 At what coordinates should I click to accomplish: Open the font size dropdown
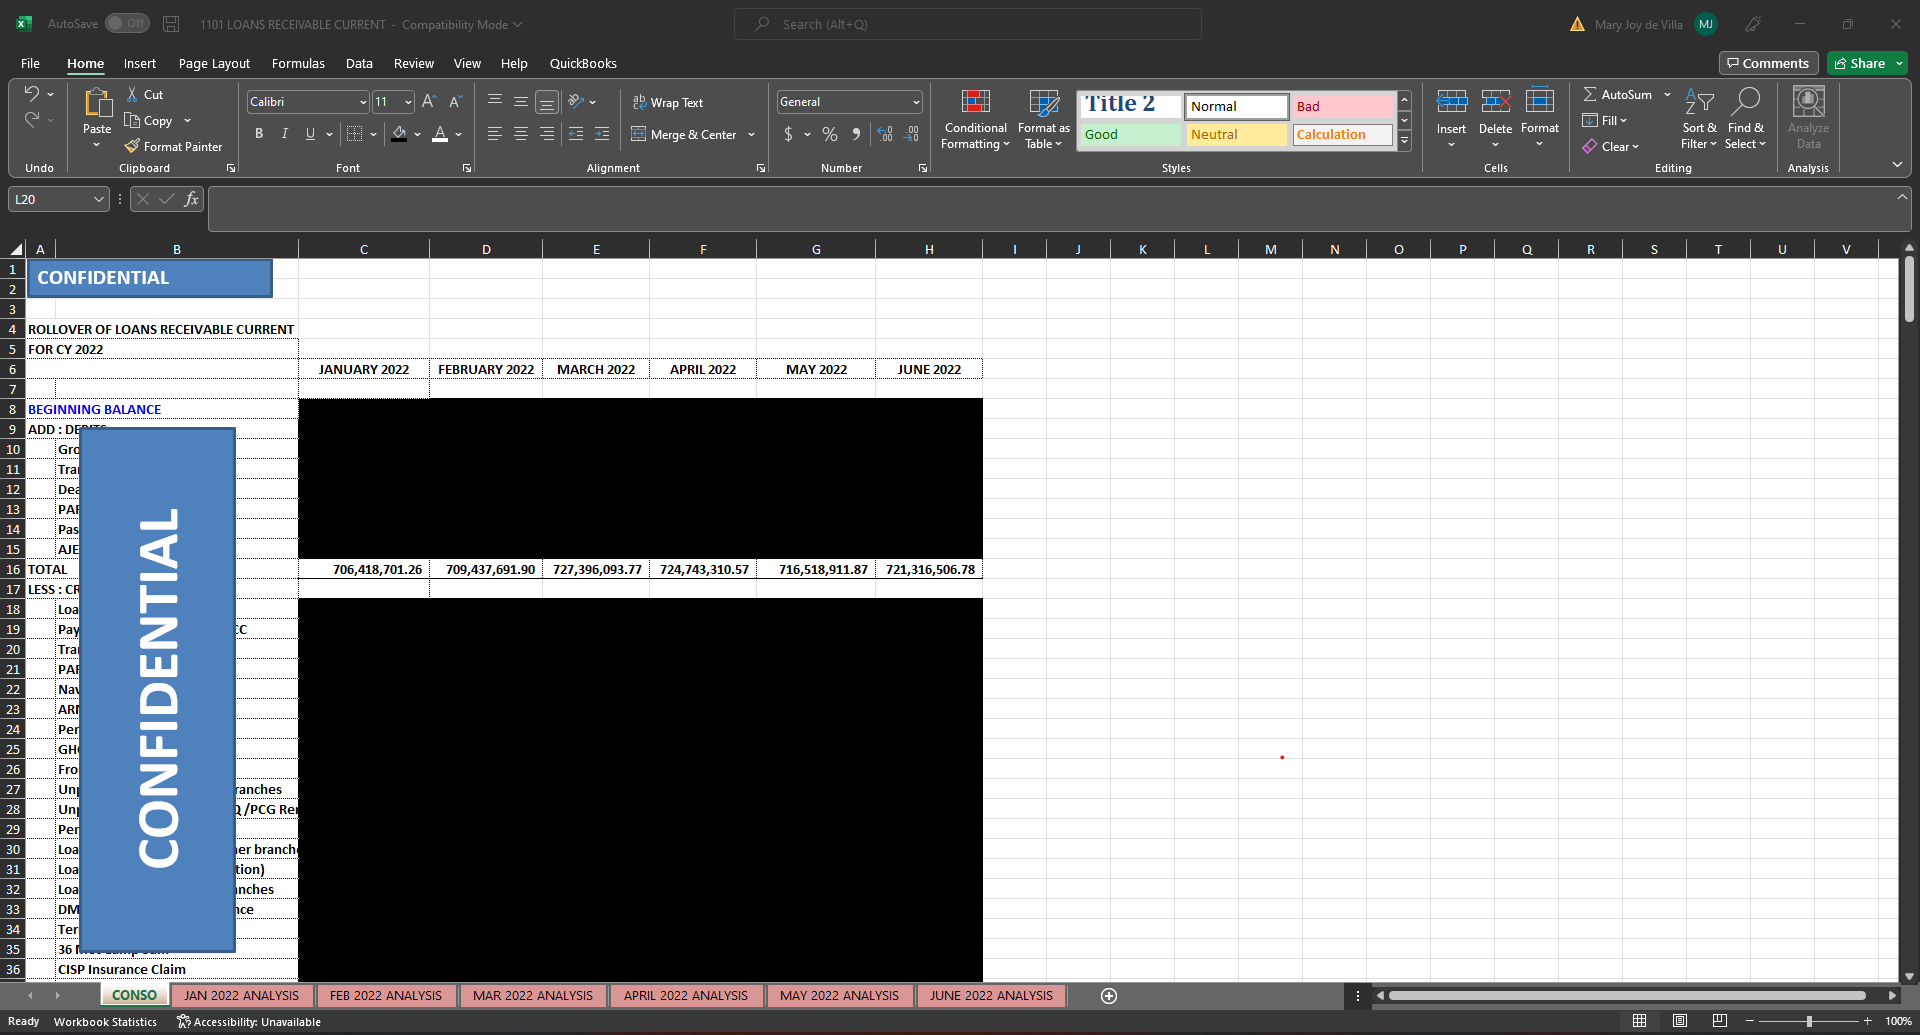pos(408,102)
